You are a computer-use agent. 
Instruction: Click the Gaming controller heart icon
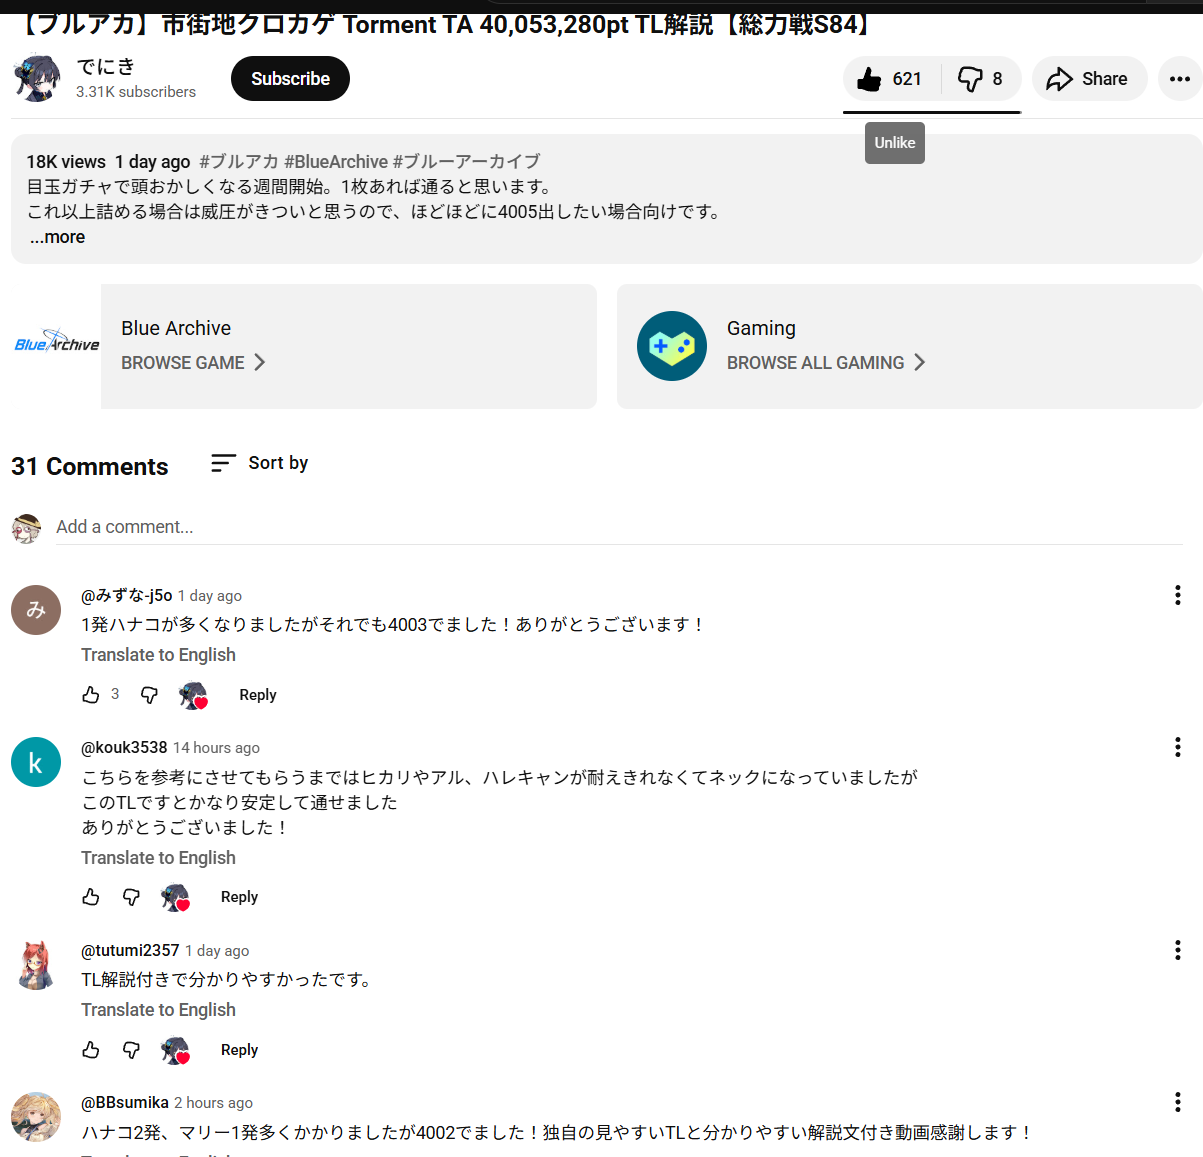tap(672, 346)
